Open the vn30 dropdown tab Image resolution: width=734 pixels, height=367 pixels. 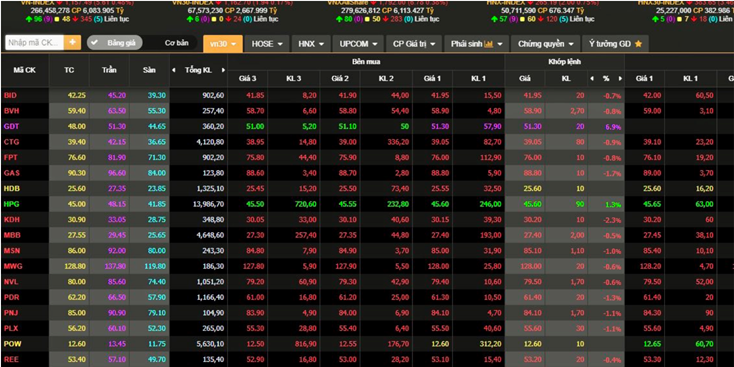tap(223, 44)
